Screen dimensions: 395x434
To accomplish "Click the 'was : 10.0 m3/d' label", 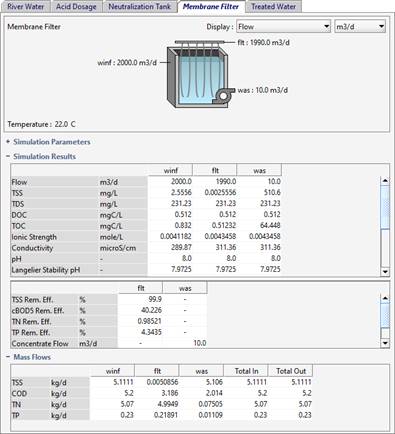I will coord(263,90).
